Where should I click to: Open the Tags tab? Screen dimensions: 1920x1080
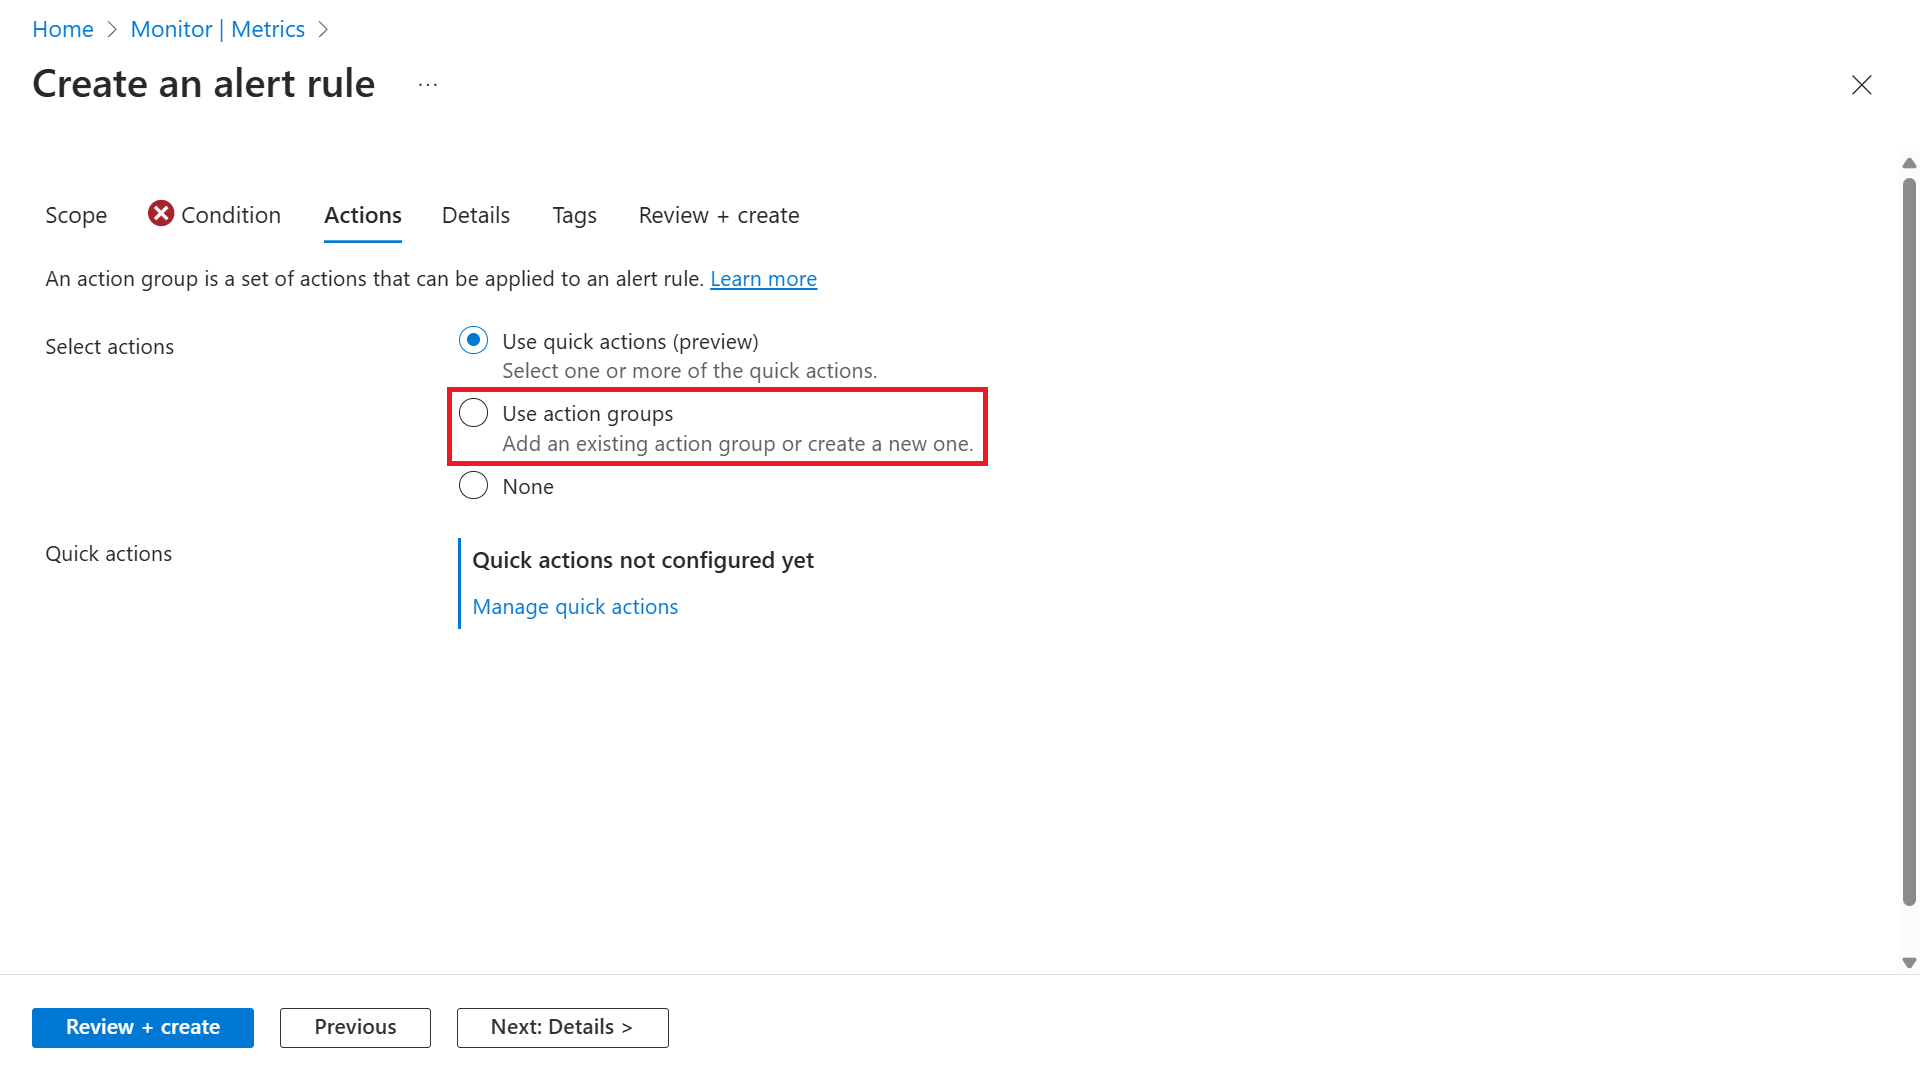click(574, 215)
